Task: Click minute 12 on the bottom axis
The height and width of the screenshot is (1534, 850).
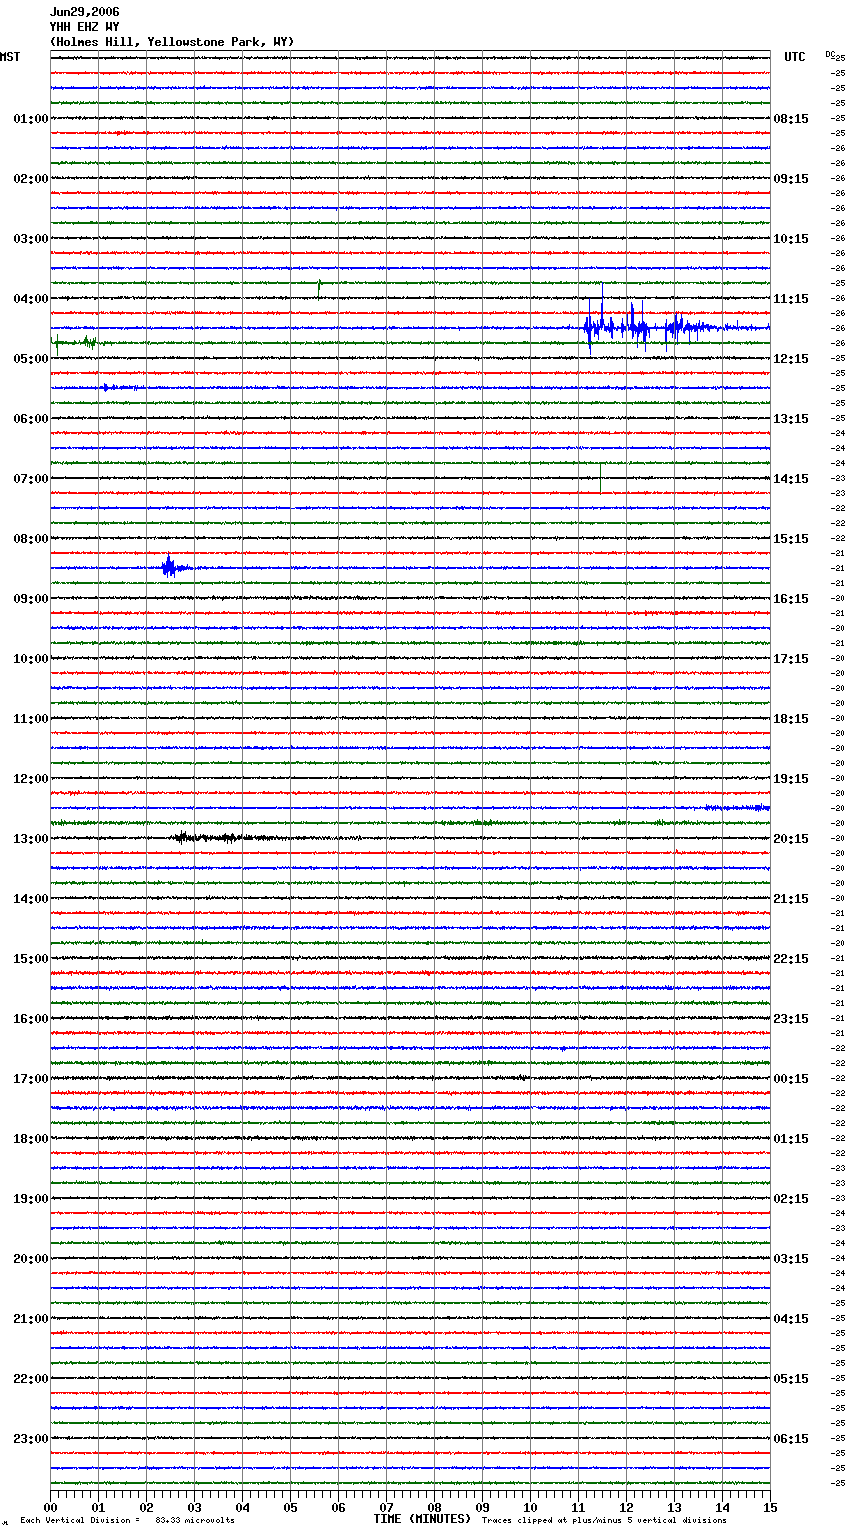Action: coord(626,1507)
